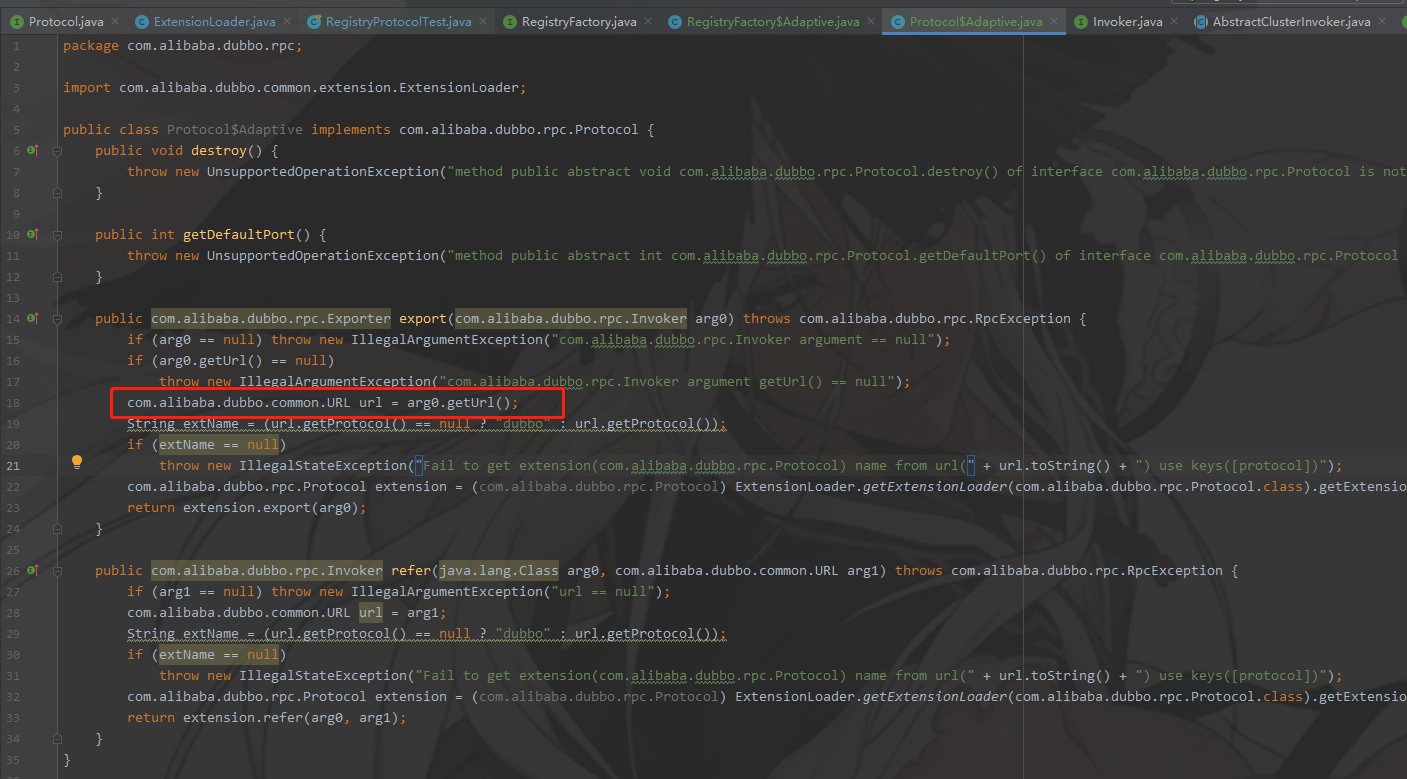Click the 'url = arg1;' assignment on line 28
Image resolution: width=1407 pixels, height=779 pixels.
[403, 612]
